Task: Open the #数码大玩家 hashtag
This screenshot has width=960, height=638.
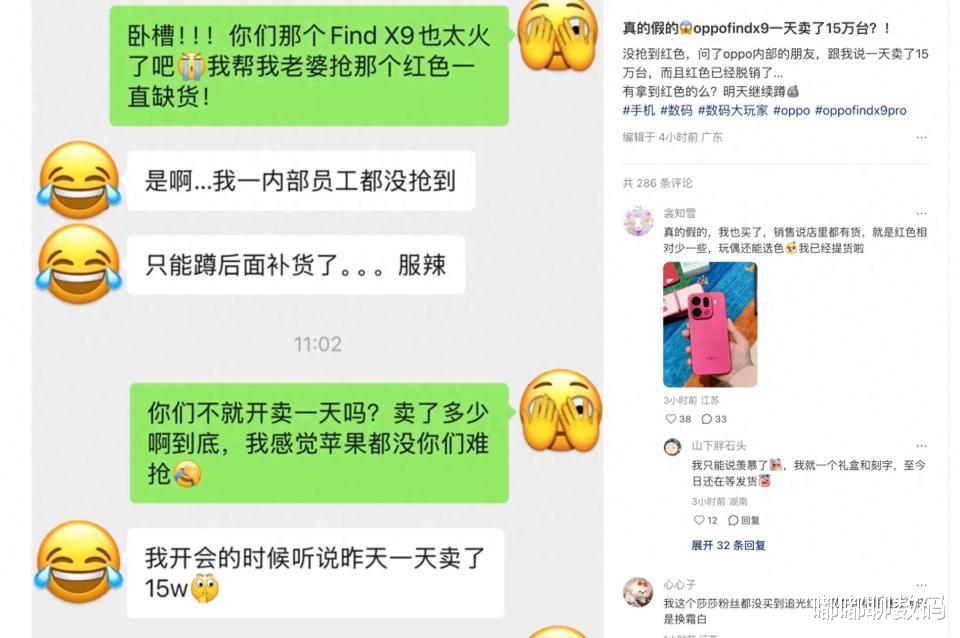Action: click(732, 111)
